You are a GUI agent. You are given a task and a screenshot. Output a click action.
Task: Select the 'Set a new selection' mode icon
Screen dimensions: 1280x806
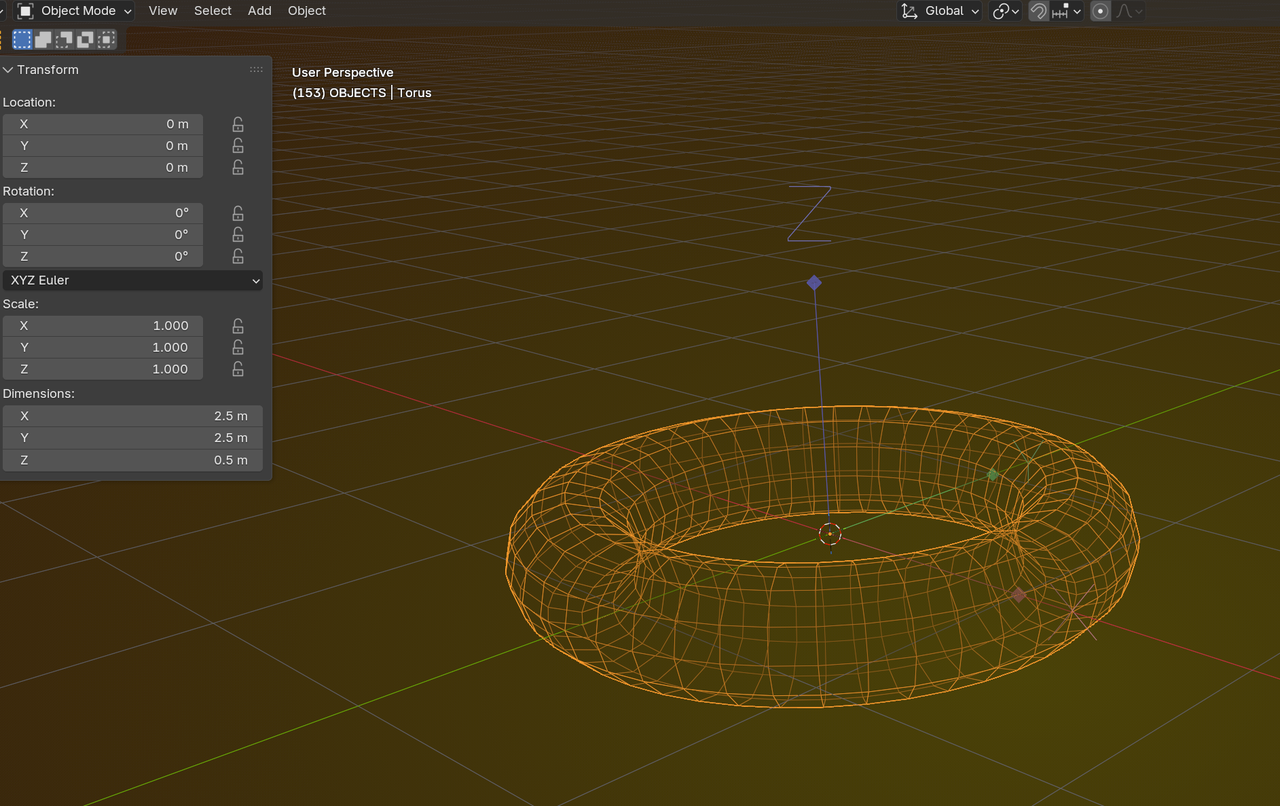click(x=22, y=39)
